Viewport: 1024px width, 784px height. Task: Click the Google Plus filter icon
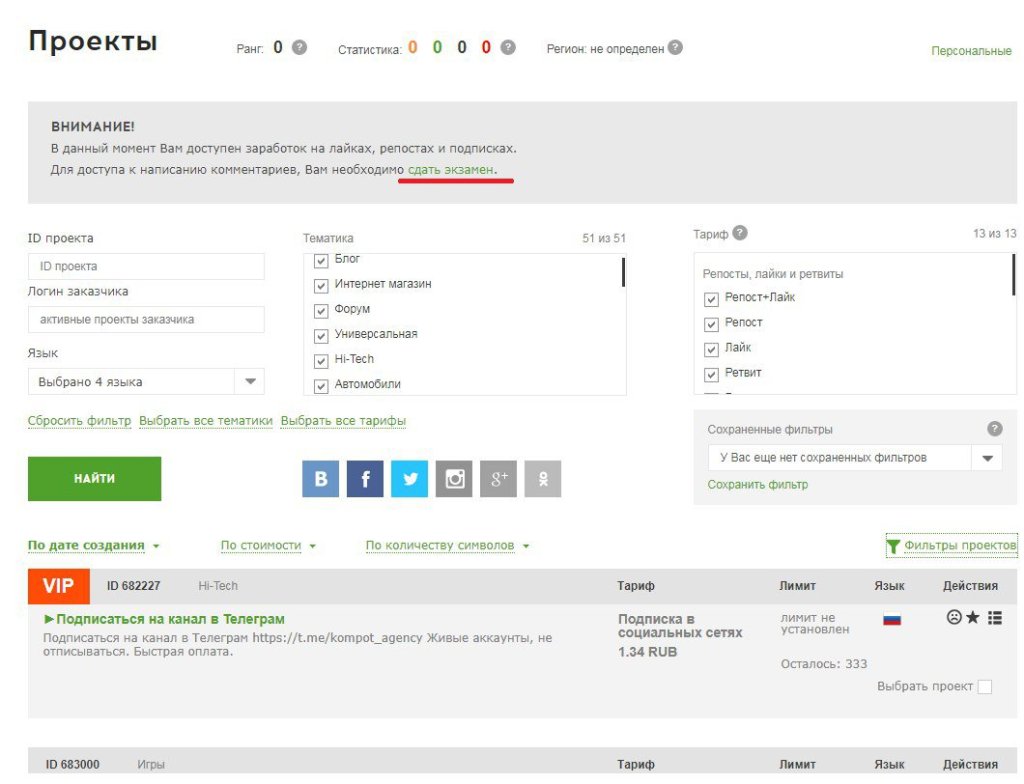[x=498, y=479]
